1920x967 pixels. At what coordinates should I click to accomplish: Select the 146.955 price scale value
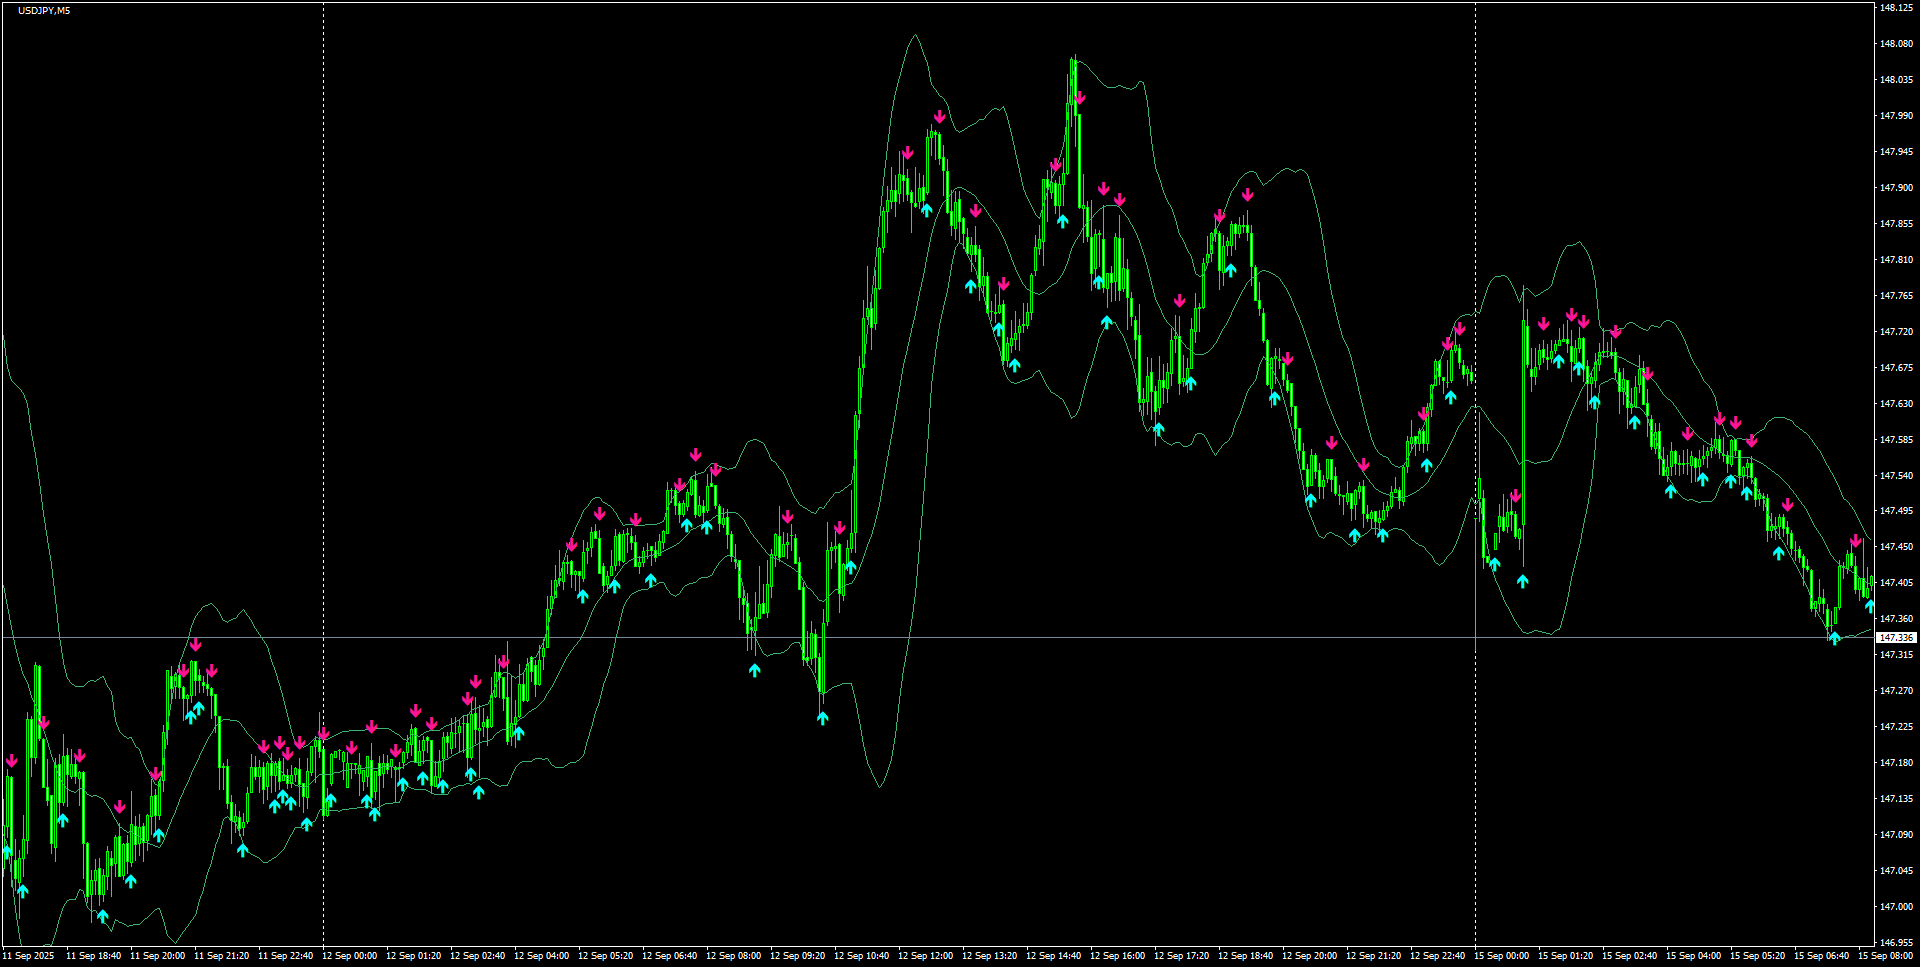click(1896, 943)
